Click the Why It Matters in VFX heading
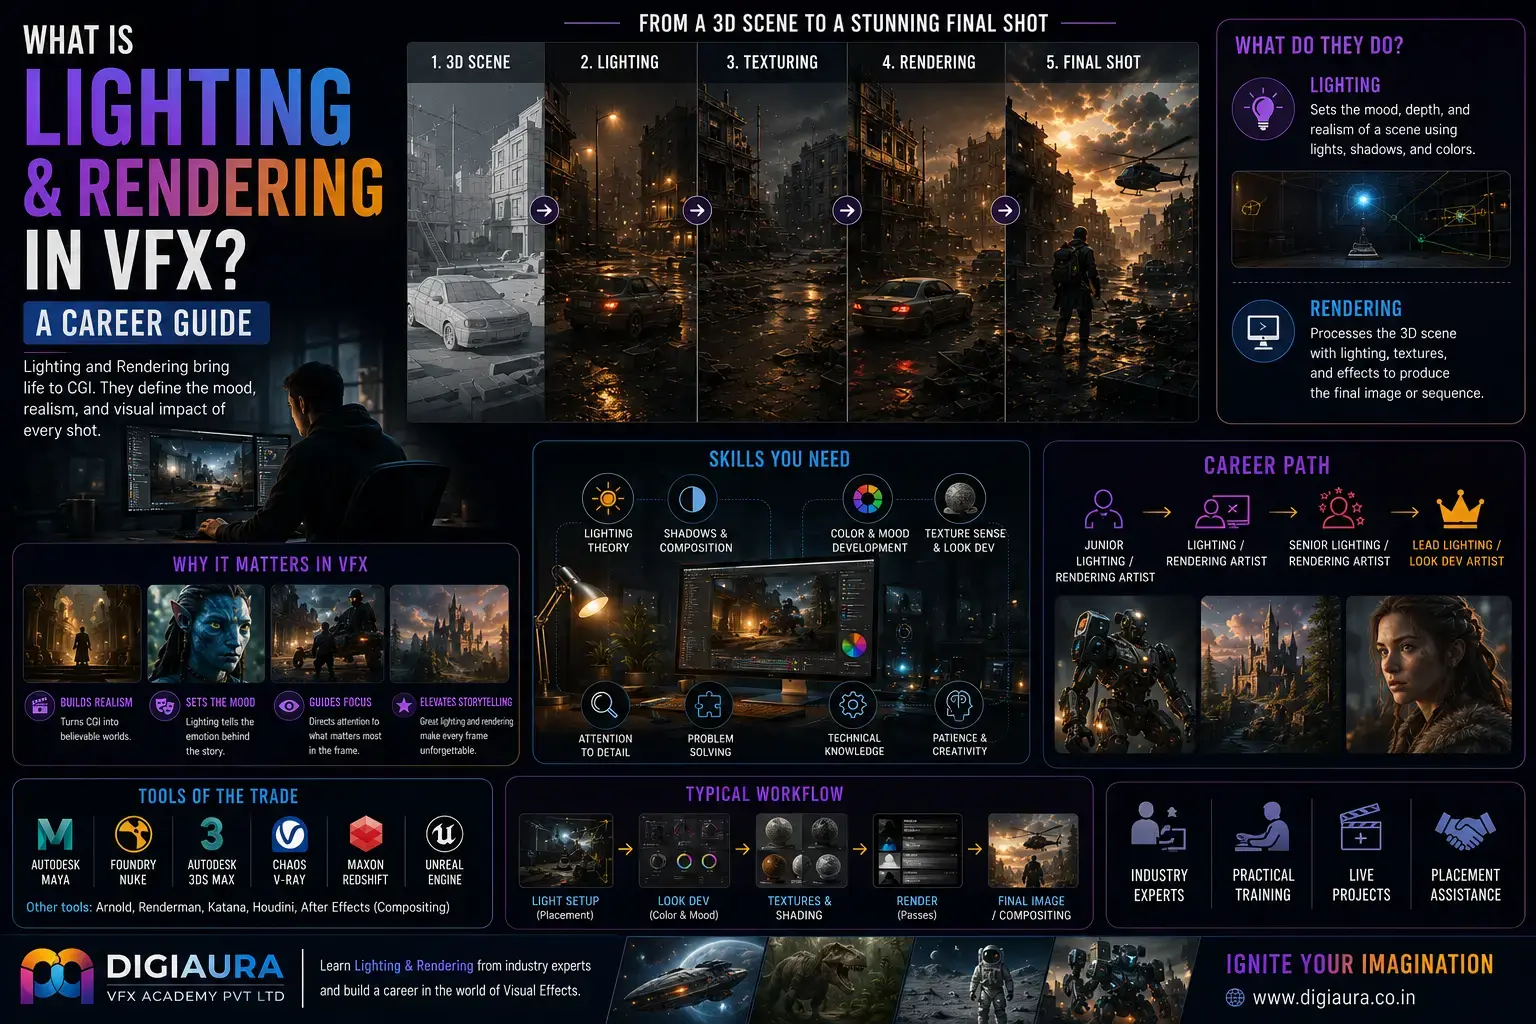This screenshot has width=1536, height=1024. point(270,564)
